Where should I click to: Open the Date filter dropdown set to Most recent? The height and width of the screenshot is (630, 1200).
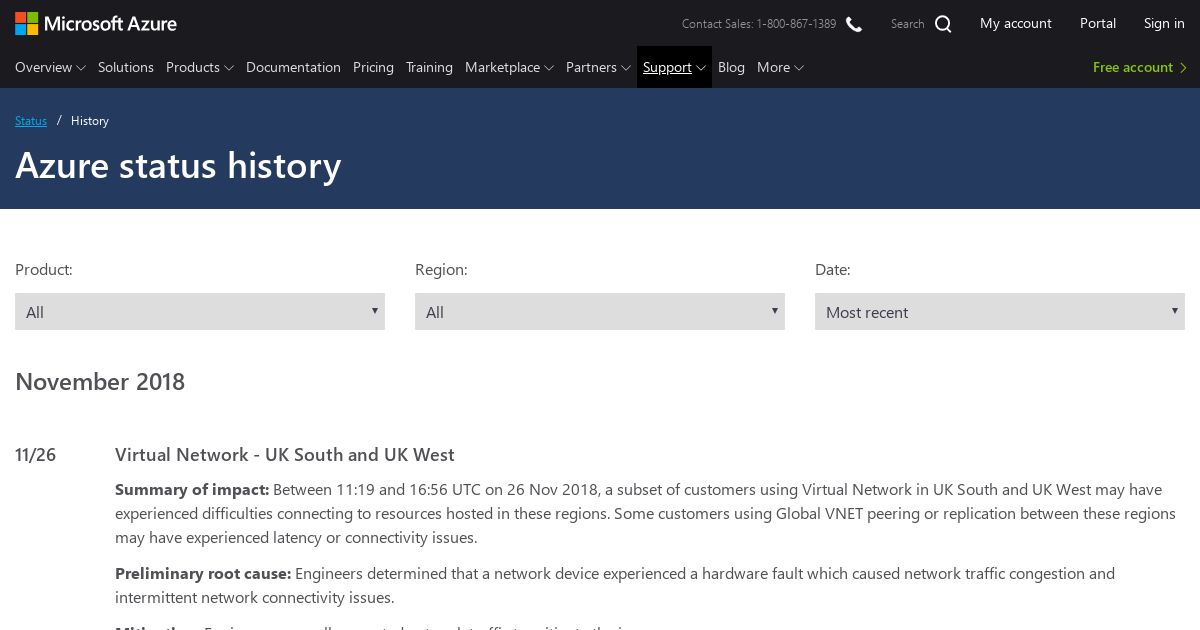tap(1000, 312)
